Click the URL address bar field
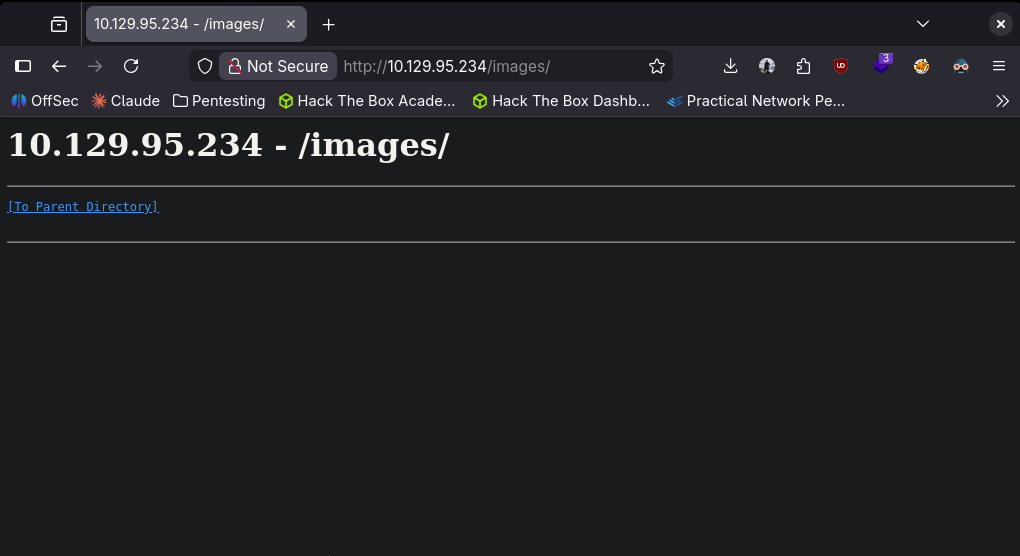Image resolution: width=1020 pixels, height=556 pixels. point(490,66)
